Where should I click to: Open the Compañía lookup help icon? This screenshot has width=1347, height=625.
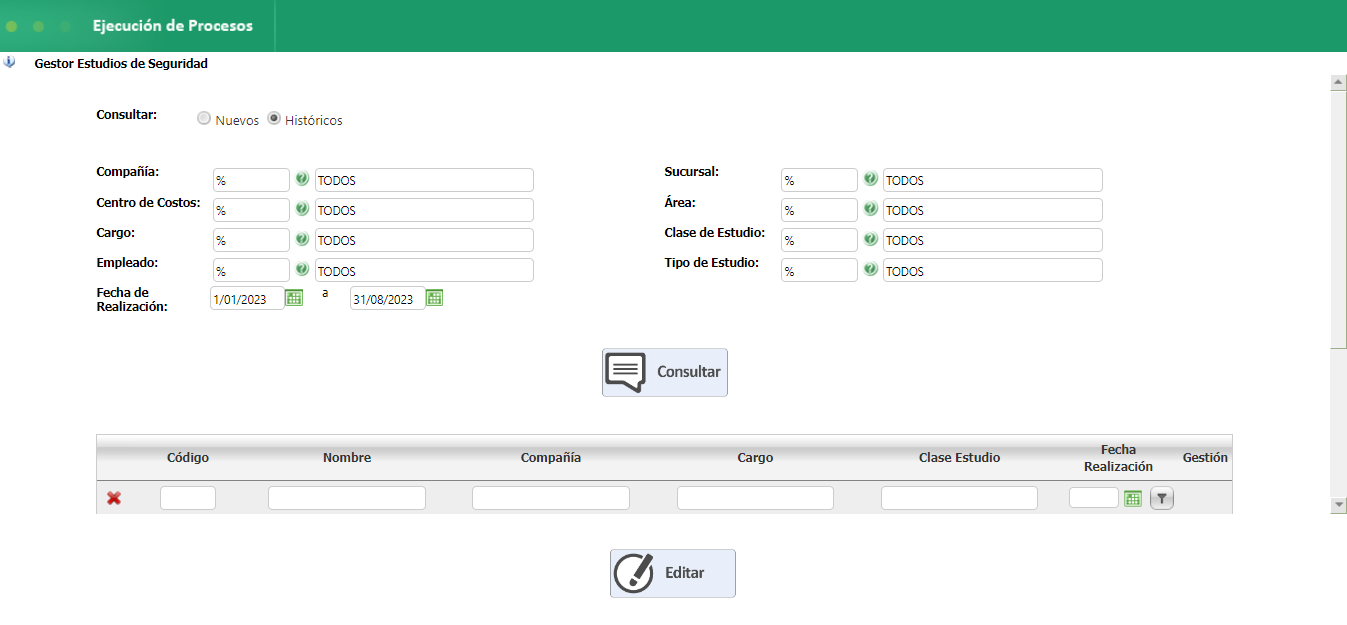[302, 180]
